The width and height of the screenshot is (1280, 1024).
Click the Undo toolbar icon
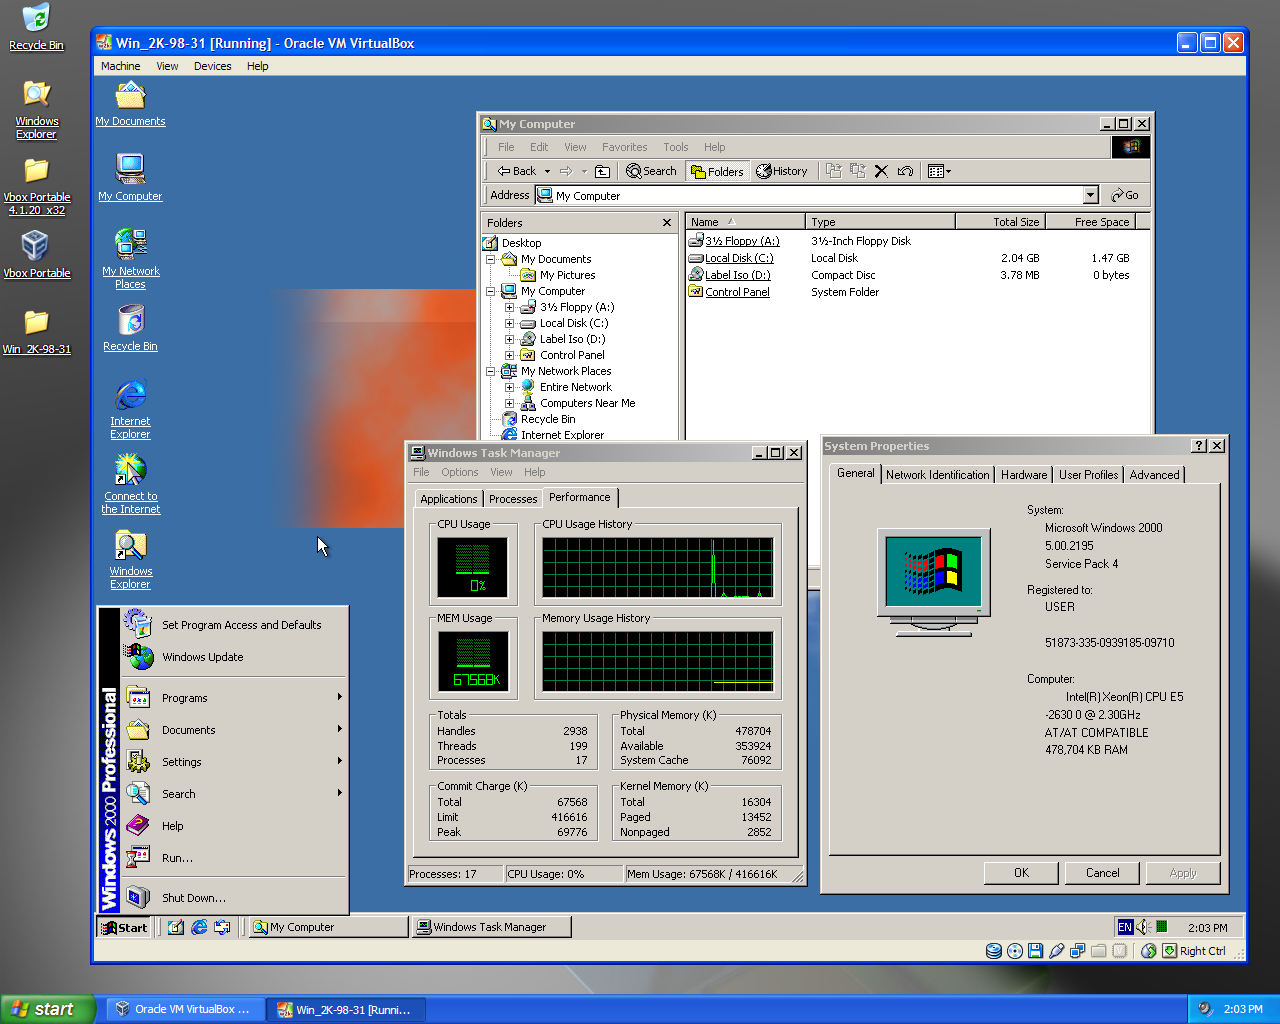click(905, 171)
